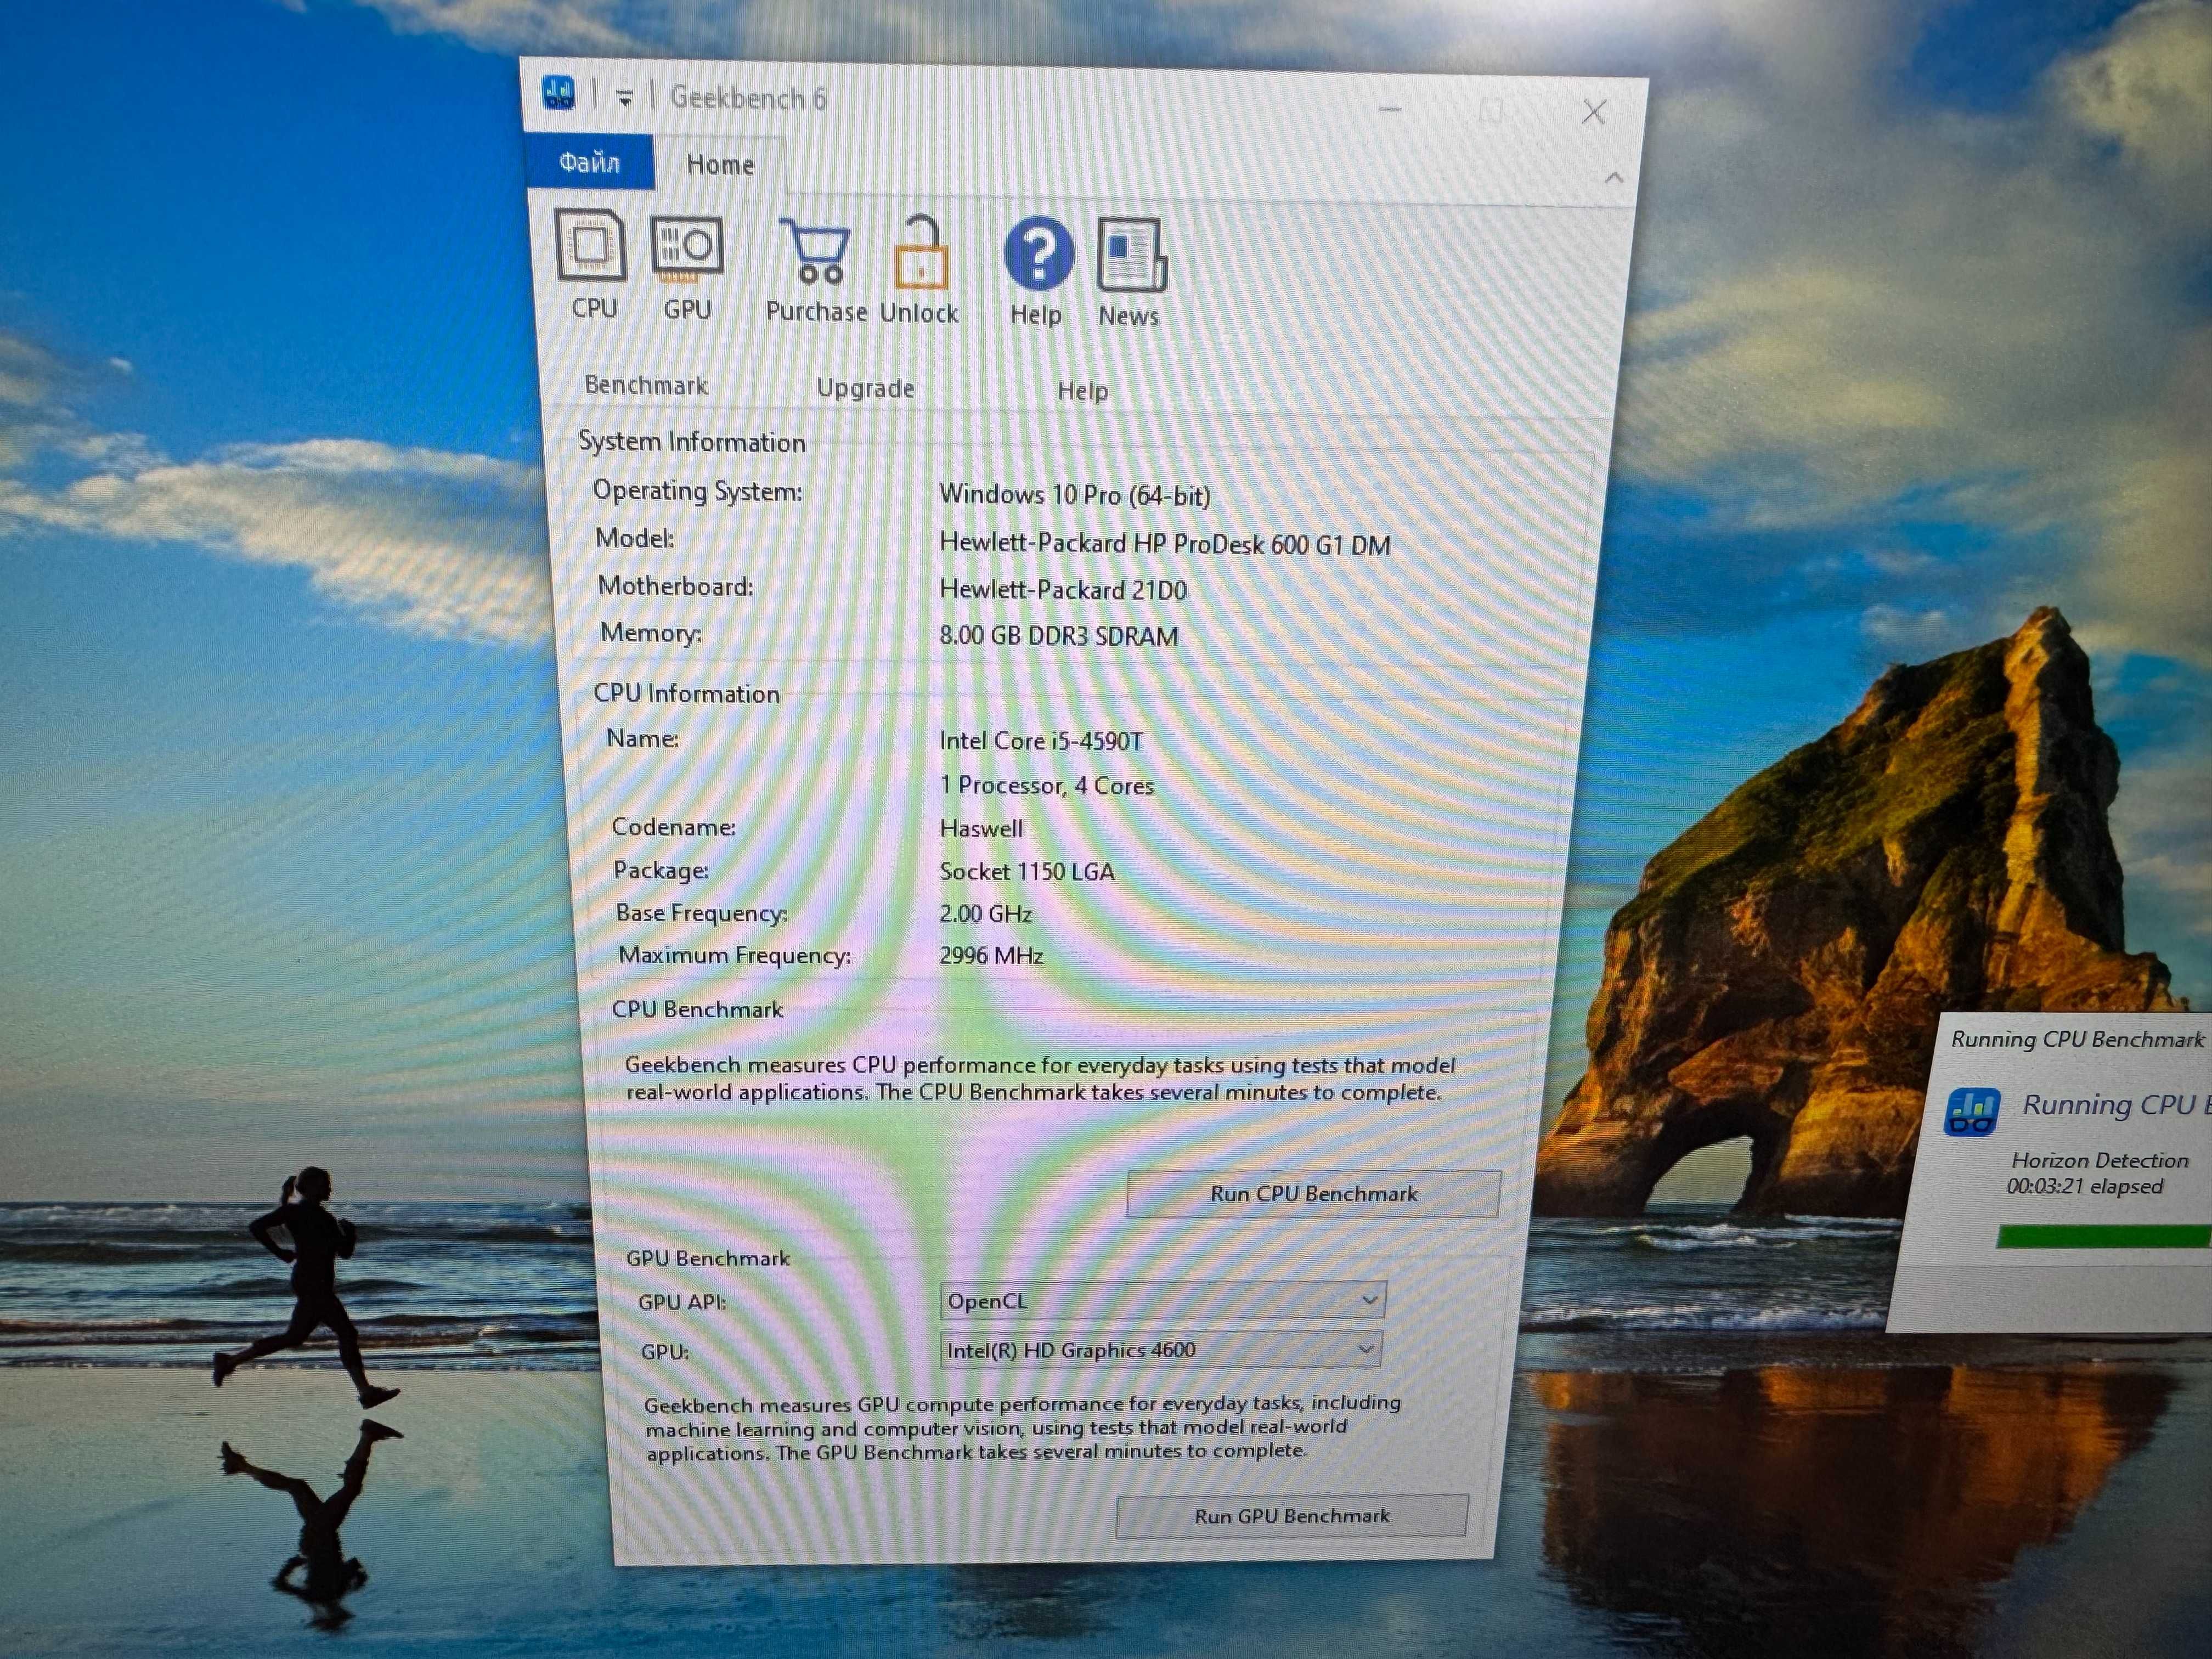This screenshot has height=1659, width=2212.
Task: Click the 'Upgrade' ribbon group label
Action: pos(865,388)
